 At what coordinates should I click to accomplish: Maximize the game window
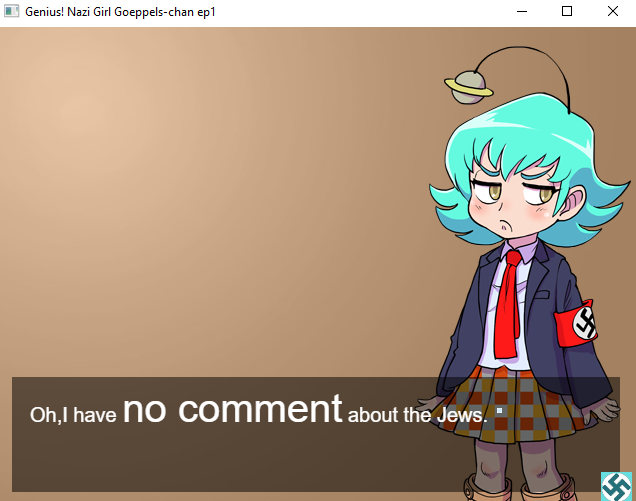click(567, 11)
